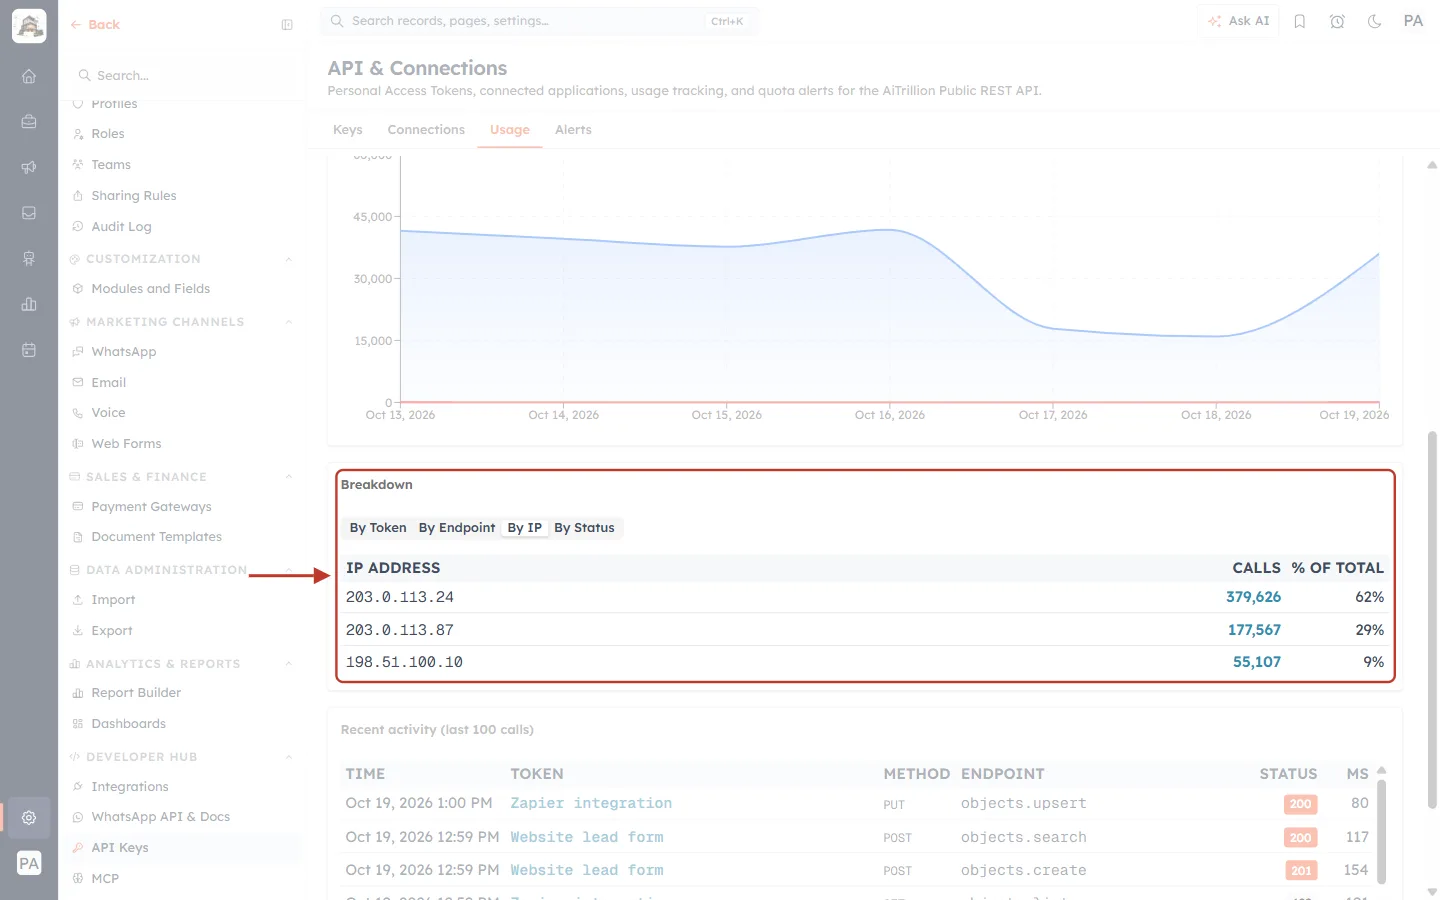1440x900 pixels.
Task: Click the main page vertical scrollbar
Action: (x=1432, y=620)
